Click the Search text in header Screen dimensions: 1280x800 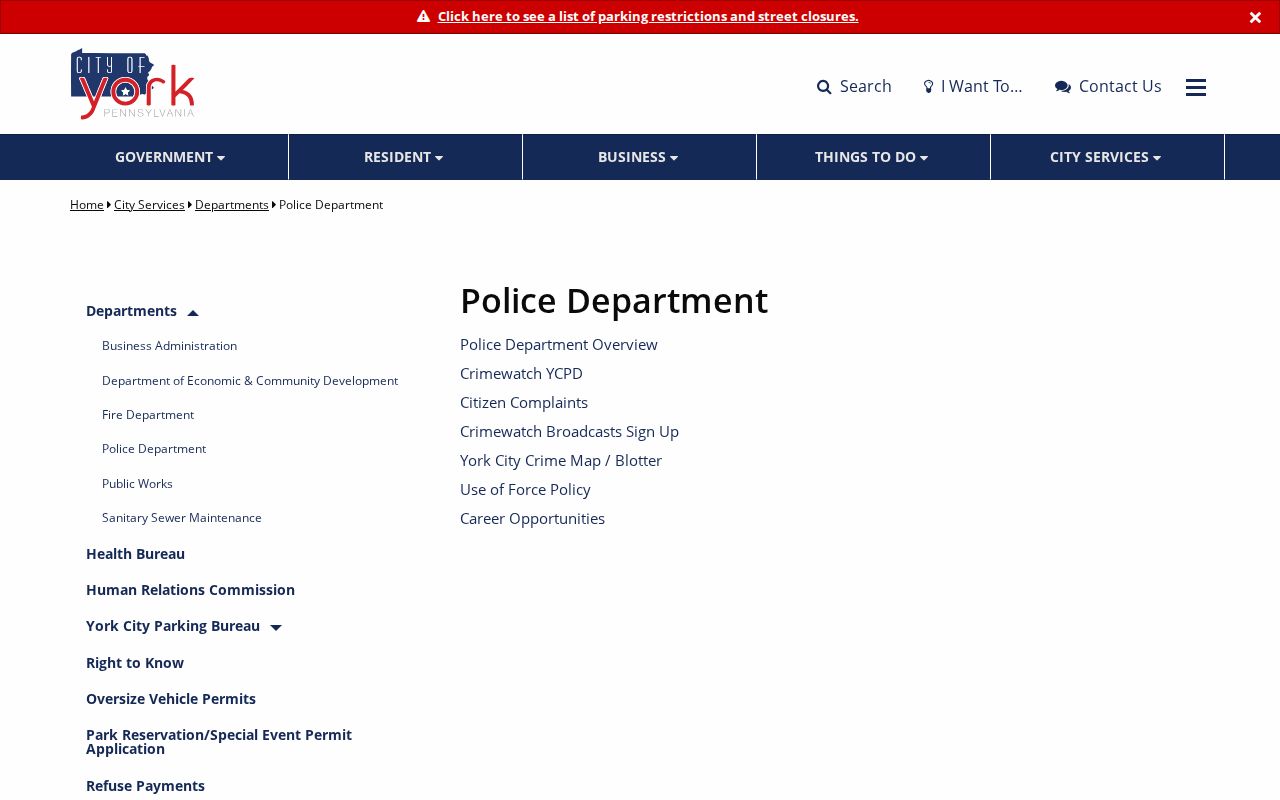pyautogui.click(x=866, y=86)
